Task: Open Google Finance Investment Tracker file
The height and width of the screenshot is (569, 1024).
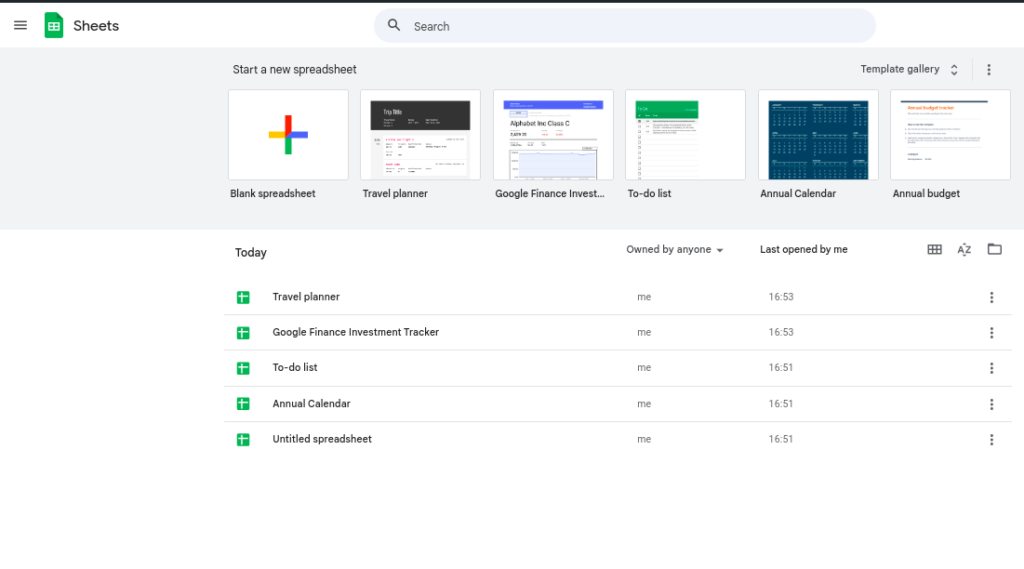Action: pyautogui.click(x=618, y=332)
